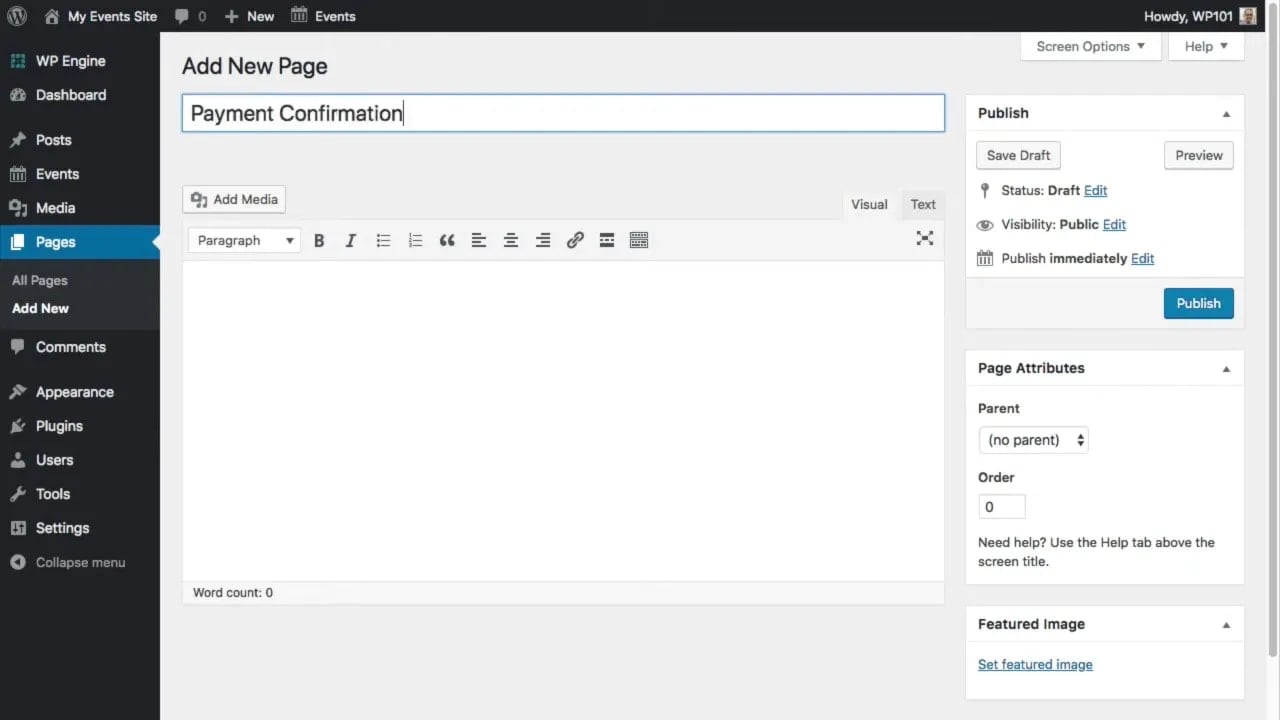Select Pages in the sidebar
Screen dimensions: 1280x720
80,242
